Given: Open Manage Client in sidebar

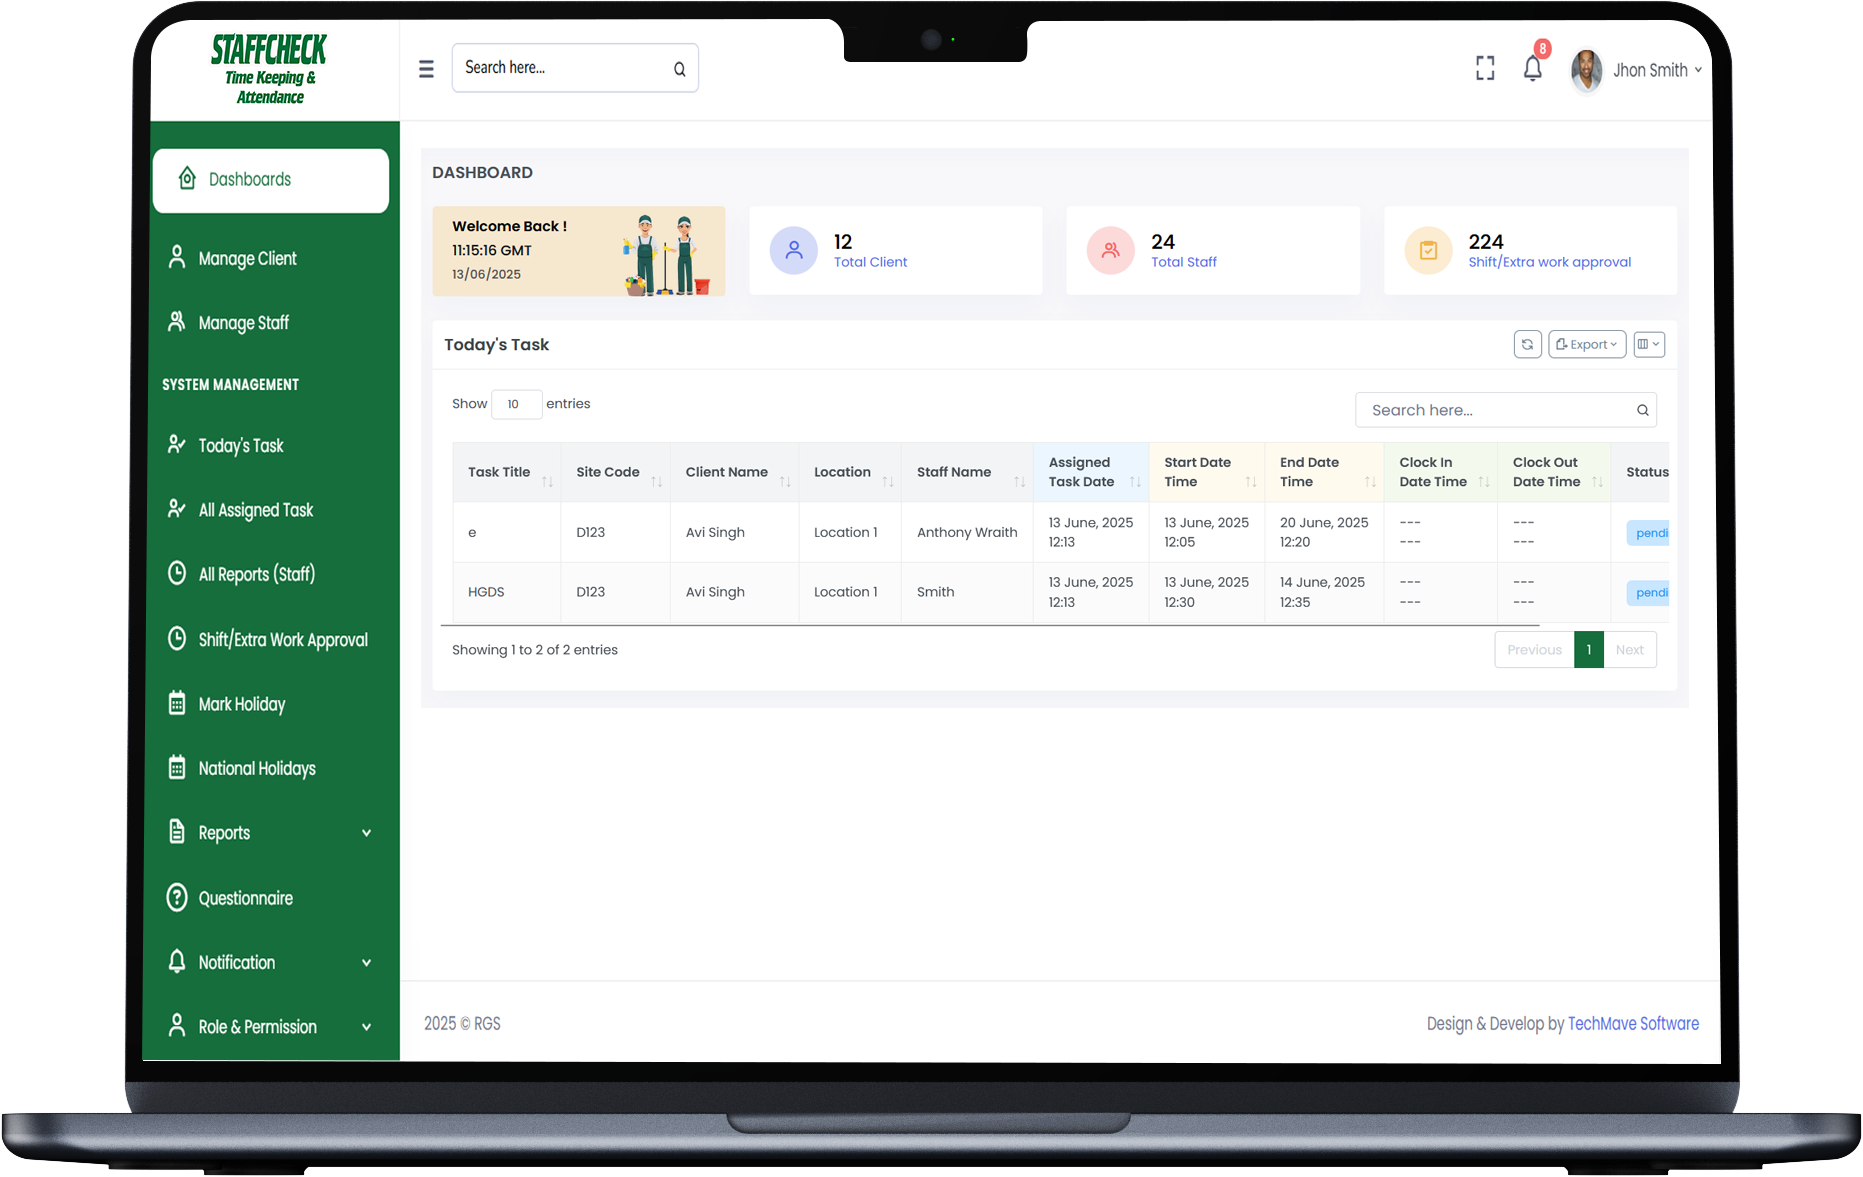Looking at the screenshot, I should [x=247, y=259].
